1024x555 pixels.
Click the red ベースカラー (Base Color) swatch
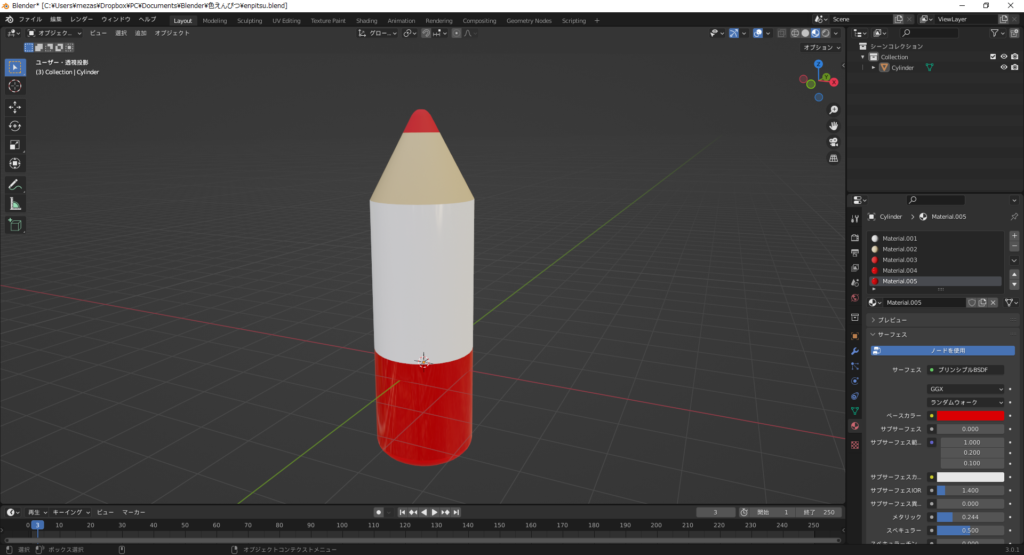[970, 415]
